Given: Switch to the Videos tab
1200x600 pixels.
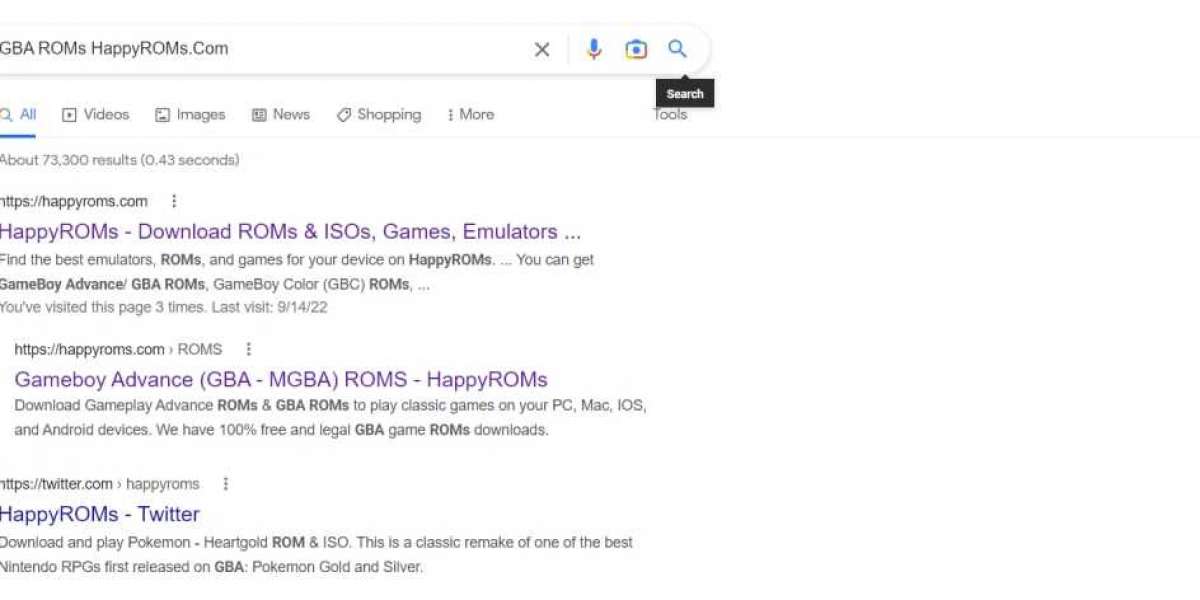Looking at the screenshot, I should pos(96,115).
